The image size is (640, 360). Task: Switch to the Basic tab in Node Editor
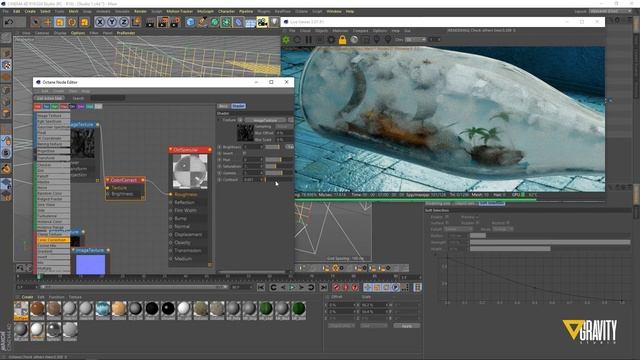tap(223, 106)
